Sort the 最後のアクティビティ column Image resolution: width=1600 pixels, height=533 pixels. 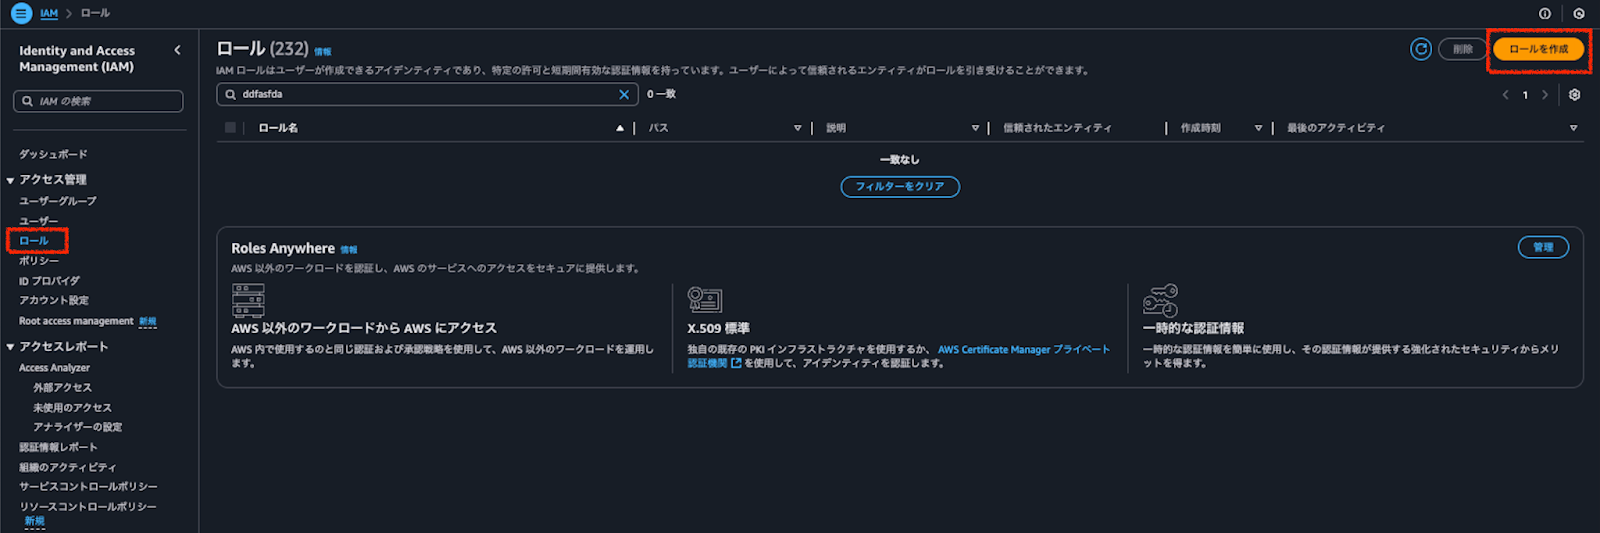[x=1573, y=128]
